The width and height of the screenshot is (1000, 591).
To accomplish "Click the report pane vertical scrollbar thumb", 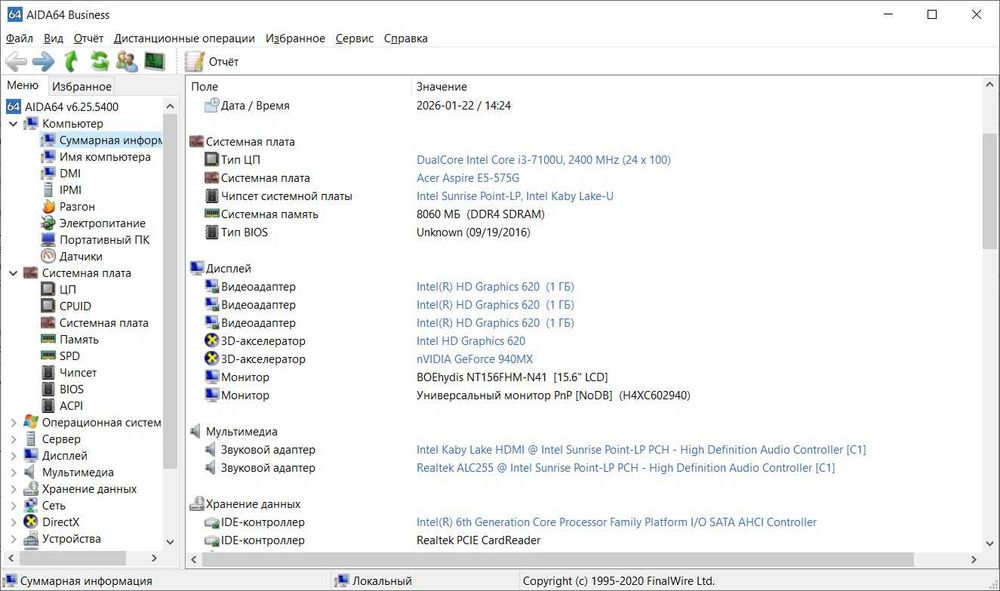I will pyautogui.click(x=989, y=191).
